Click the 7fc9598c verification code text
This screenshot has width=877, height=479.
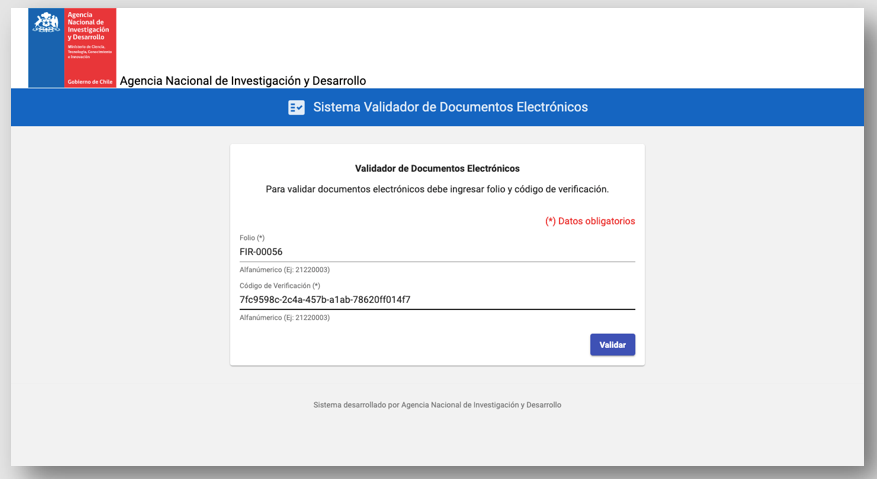pos(325,300)
